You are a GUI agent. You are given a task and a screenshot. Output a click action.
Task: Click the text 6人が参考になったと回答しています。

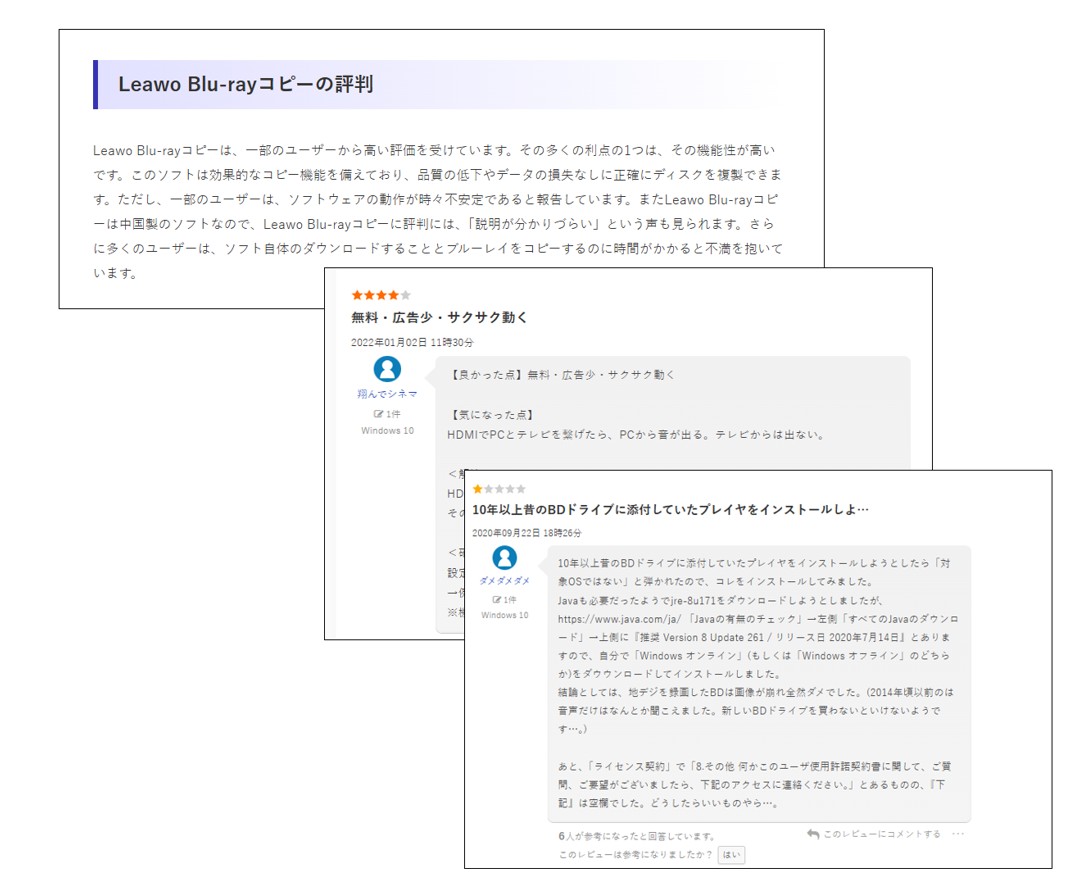(637, 836)
